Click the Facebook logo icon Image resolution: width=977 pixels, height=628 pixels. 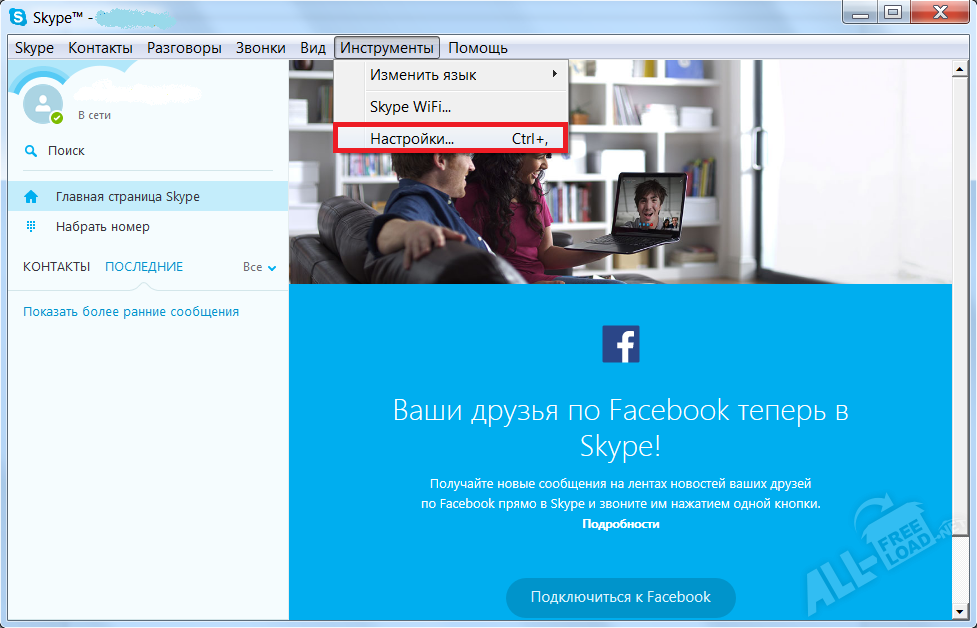pos(620,344)
